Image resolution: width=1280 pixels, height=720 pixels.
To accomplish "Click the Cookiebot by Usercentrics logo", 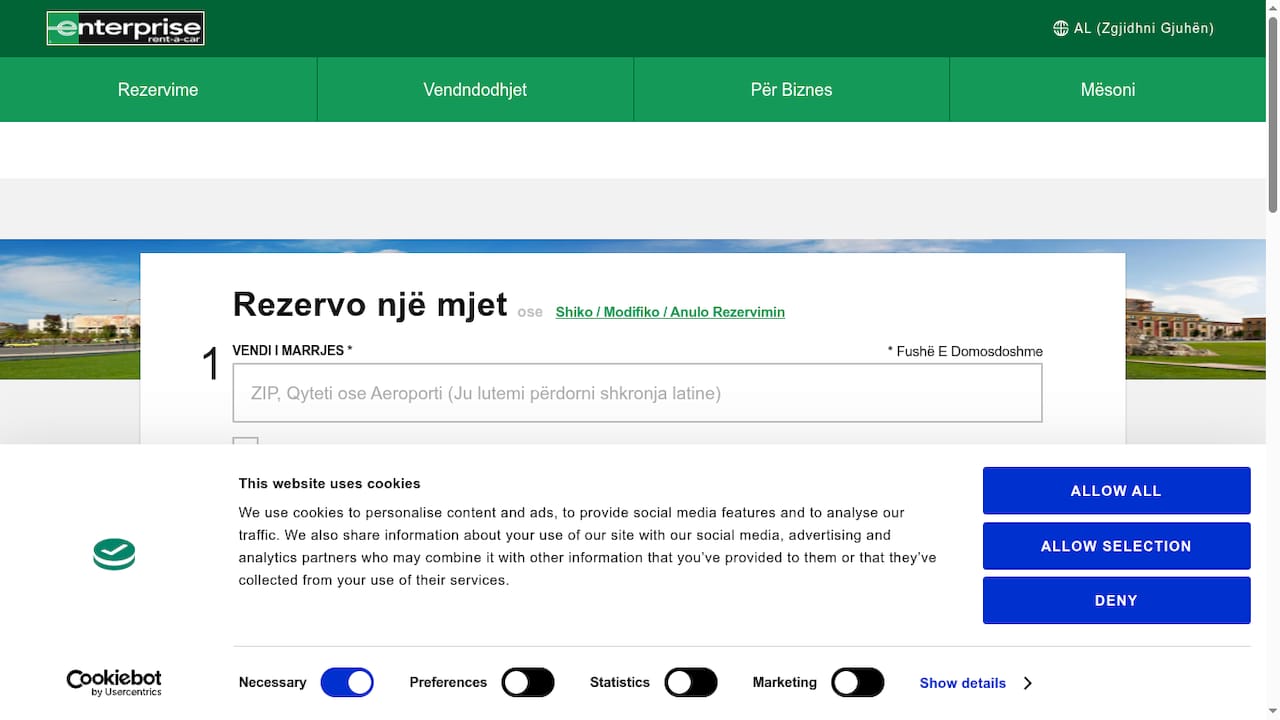I will point(113,682).
